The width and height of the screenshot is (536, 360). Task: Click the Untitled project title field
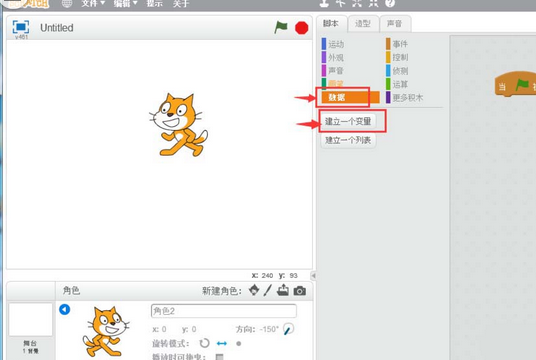click(x=57, y=28)
